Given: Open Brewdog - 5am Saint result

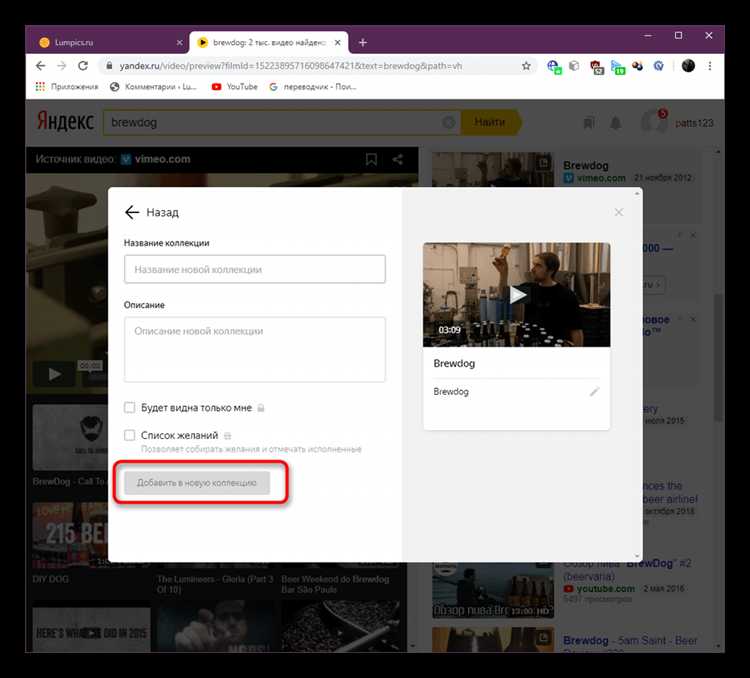Looking at the screenshot, I should point(630,640).
